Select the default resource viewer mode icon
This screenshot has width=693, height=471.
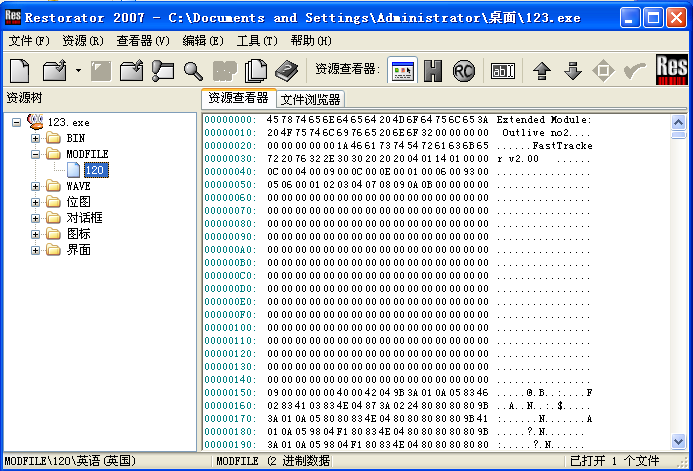click(x=403, y=70)
